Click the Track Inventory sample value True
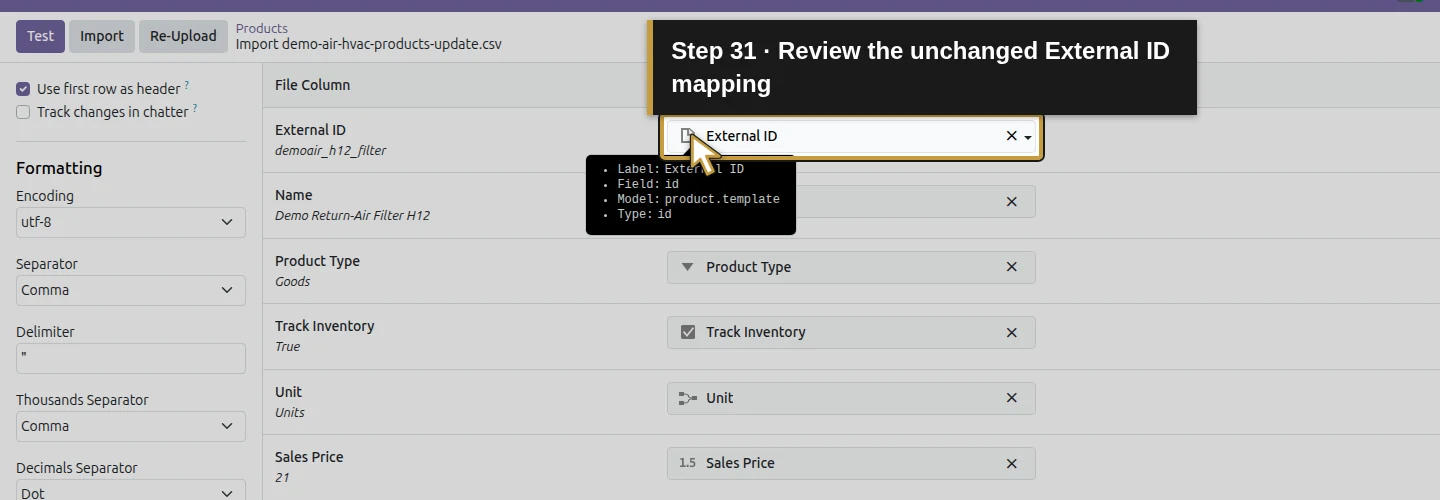This screenshot has height=500, width=1440. [x=287, y=347]
